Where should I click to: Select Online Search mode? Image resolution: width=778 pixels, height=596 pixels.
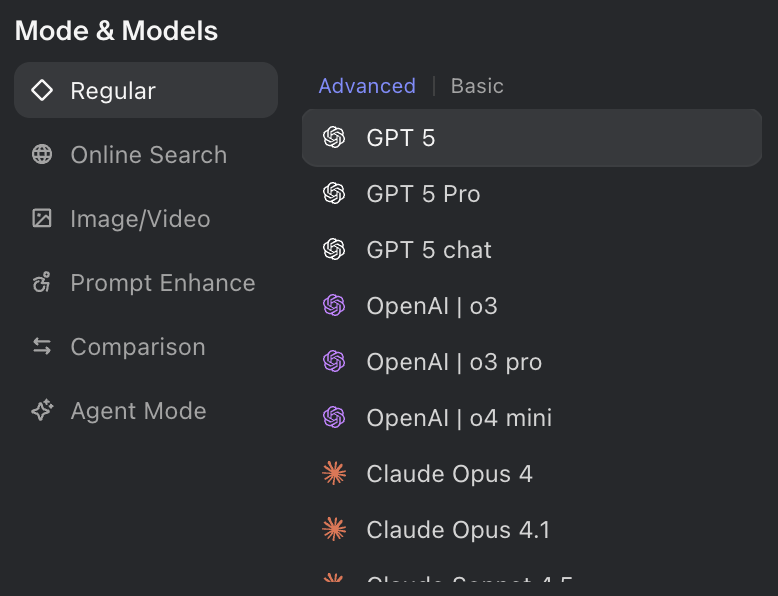point(148,155)
